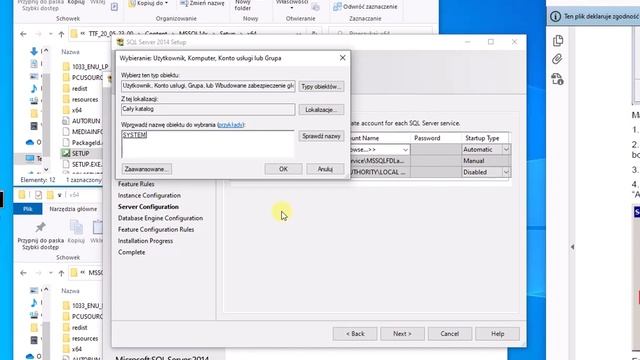Viewport: 640px width, 360px height.
Task: Click standards info icon in PDF sidebar
Action: click(558, 78)
